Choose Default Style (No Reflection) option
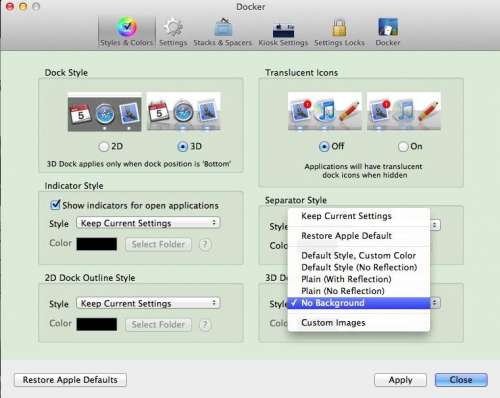500x398 pixels. (359, 267)
